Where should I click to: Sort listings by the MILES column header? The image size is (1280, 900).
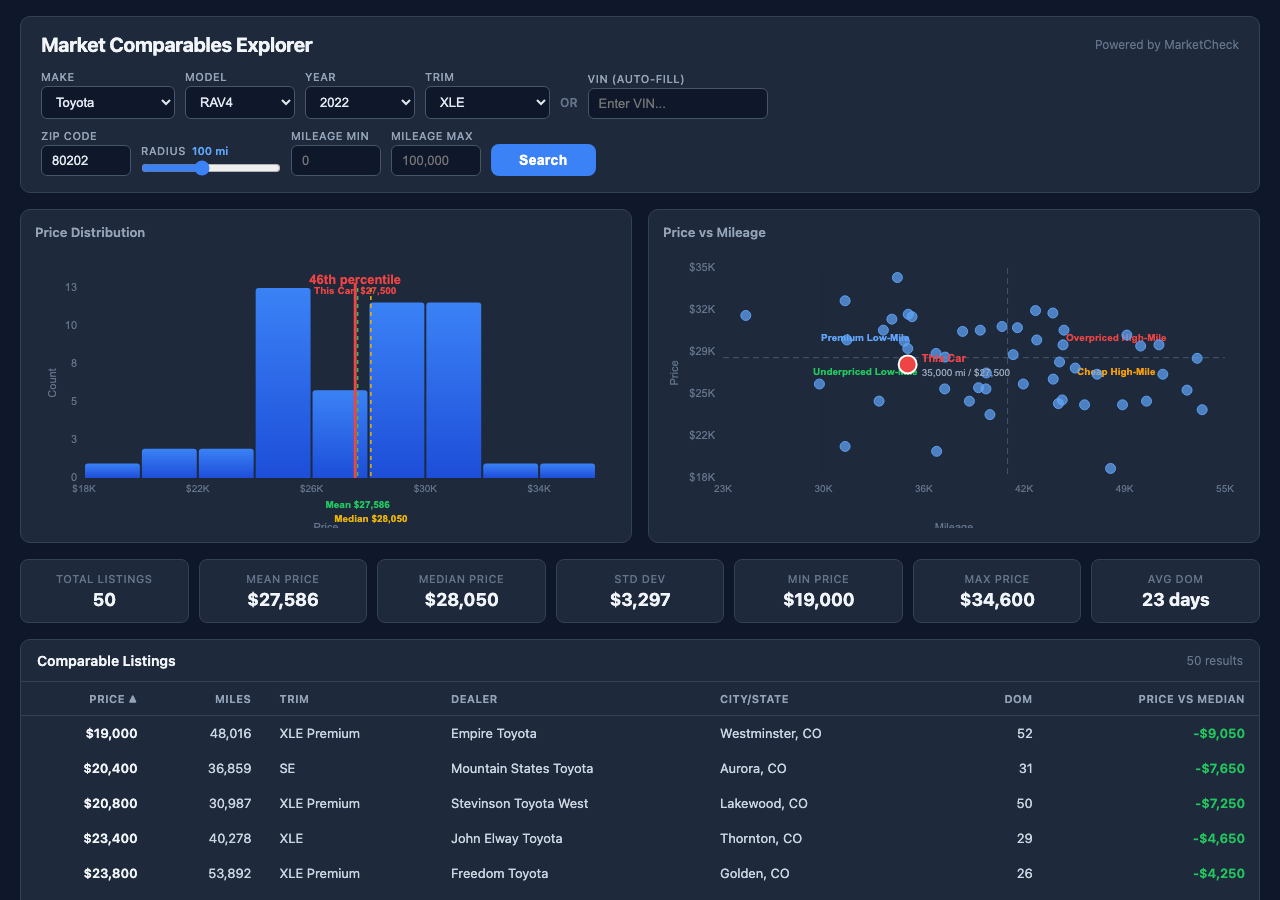tap(233, 699)
